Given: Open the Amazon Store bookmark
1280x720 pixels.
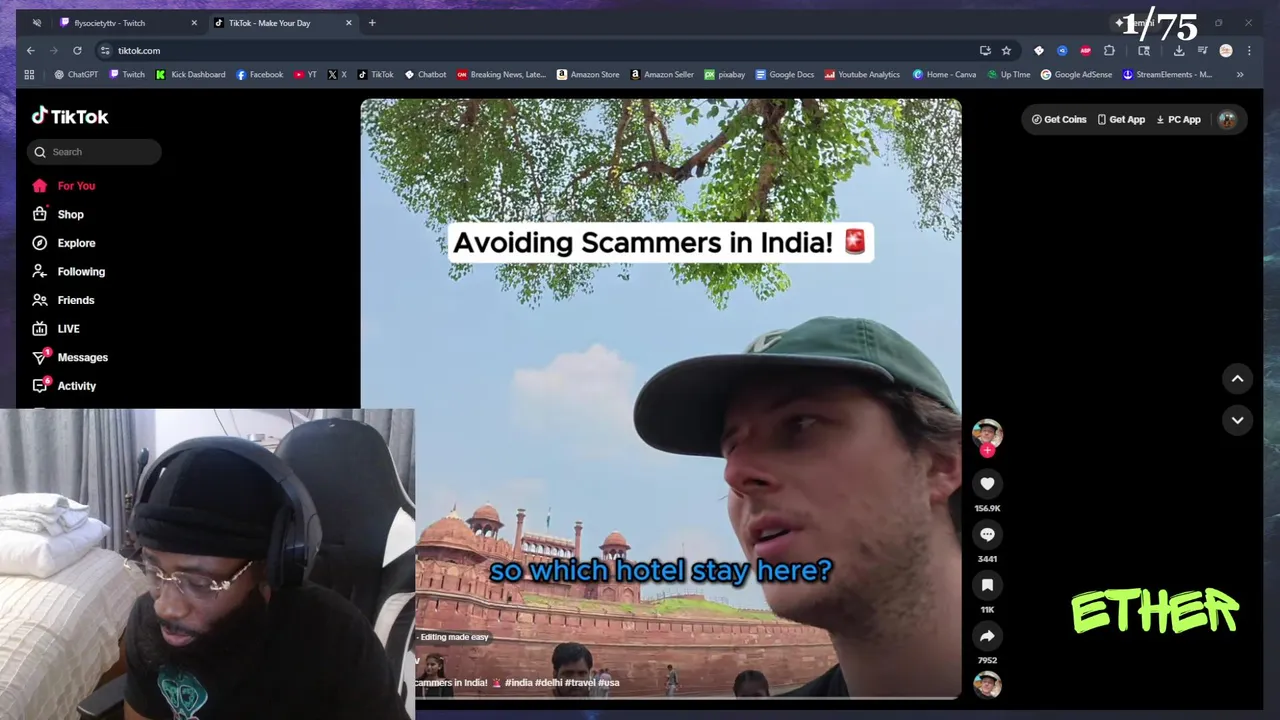Looking at the screenshot, I should click(x=588, y=75).
